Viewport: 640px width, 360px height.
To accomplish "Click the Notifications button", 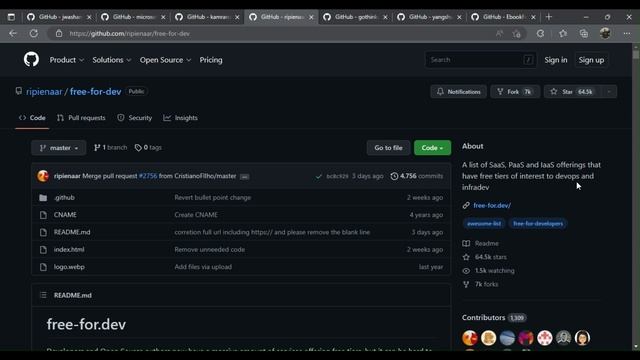I will point(458,91).
